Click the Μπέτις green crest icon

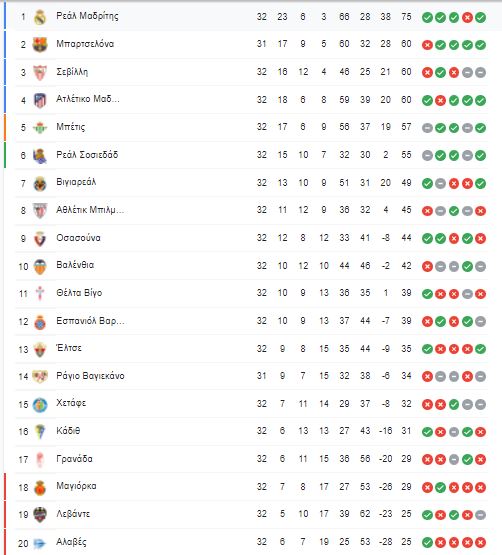[40, 128]
